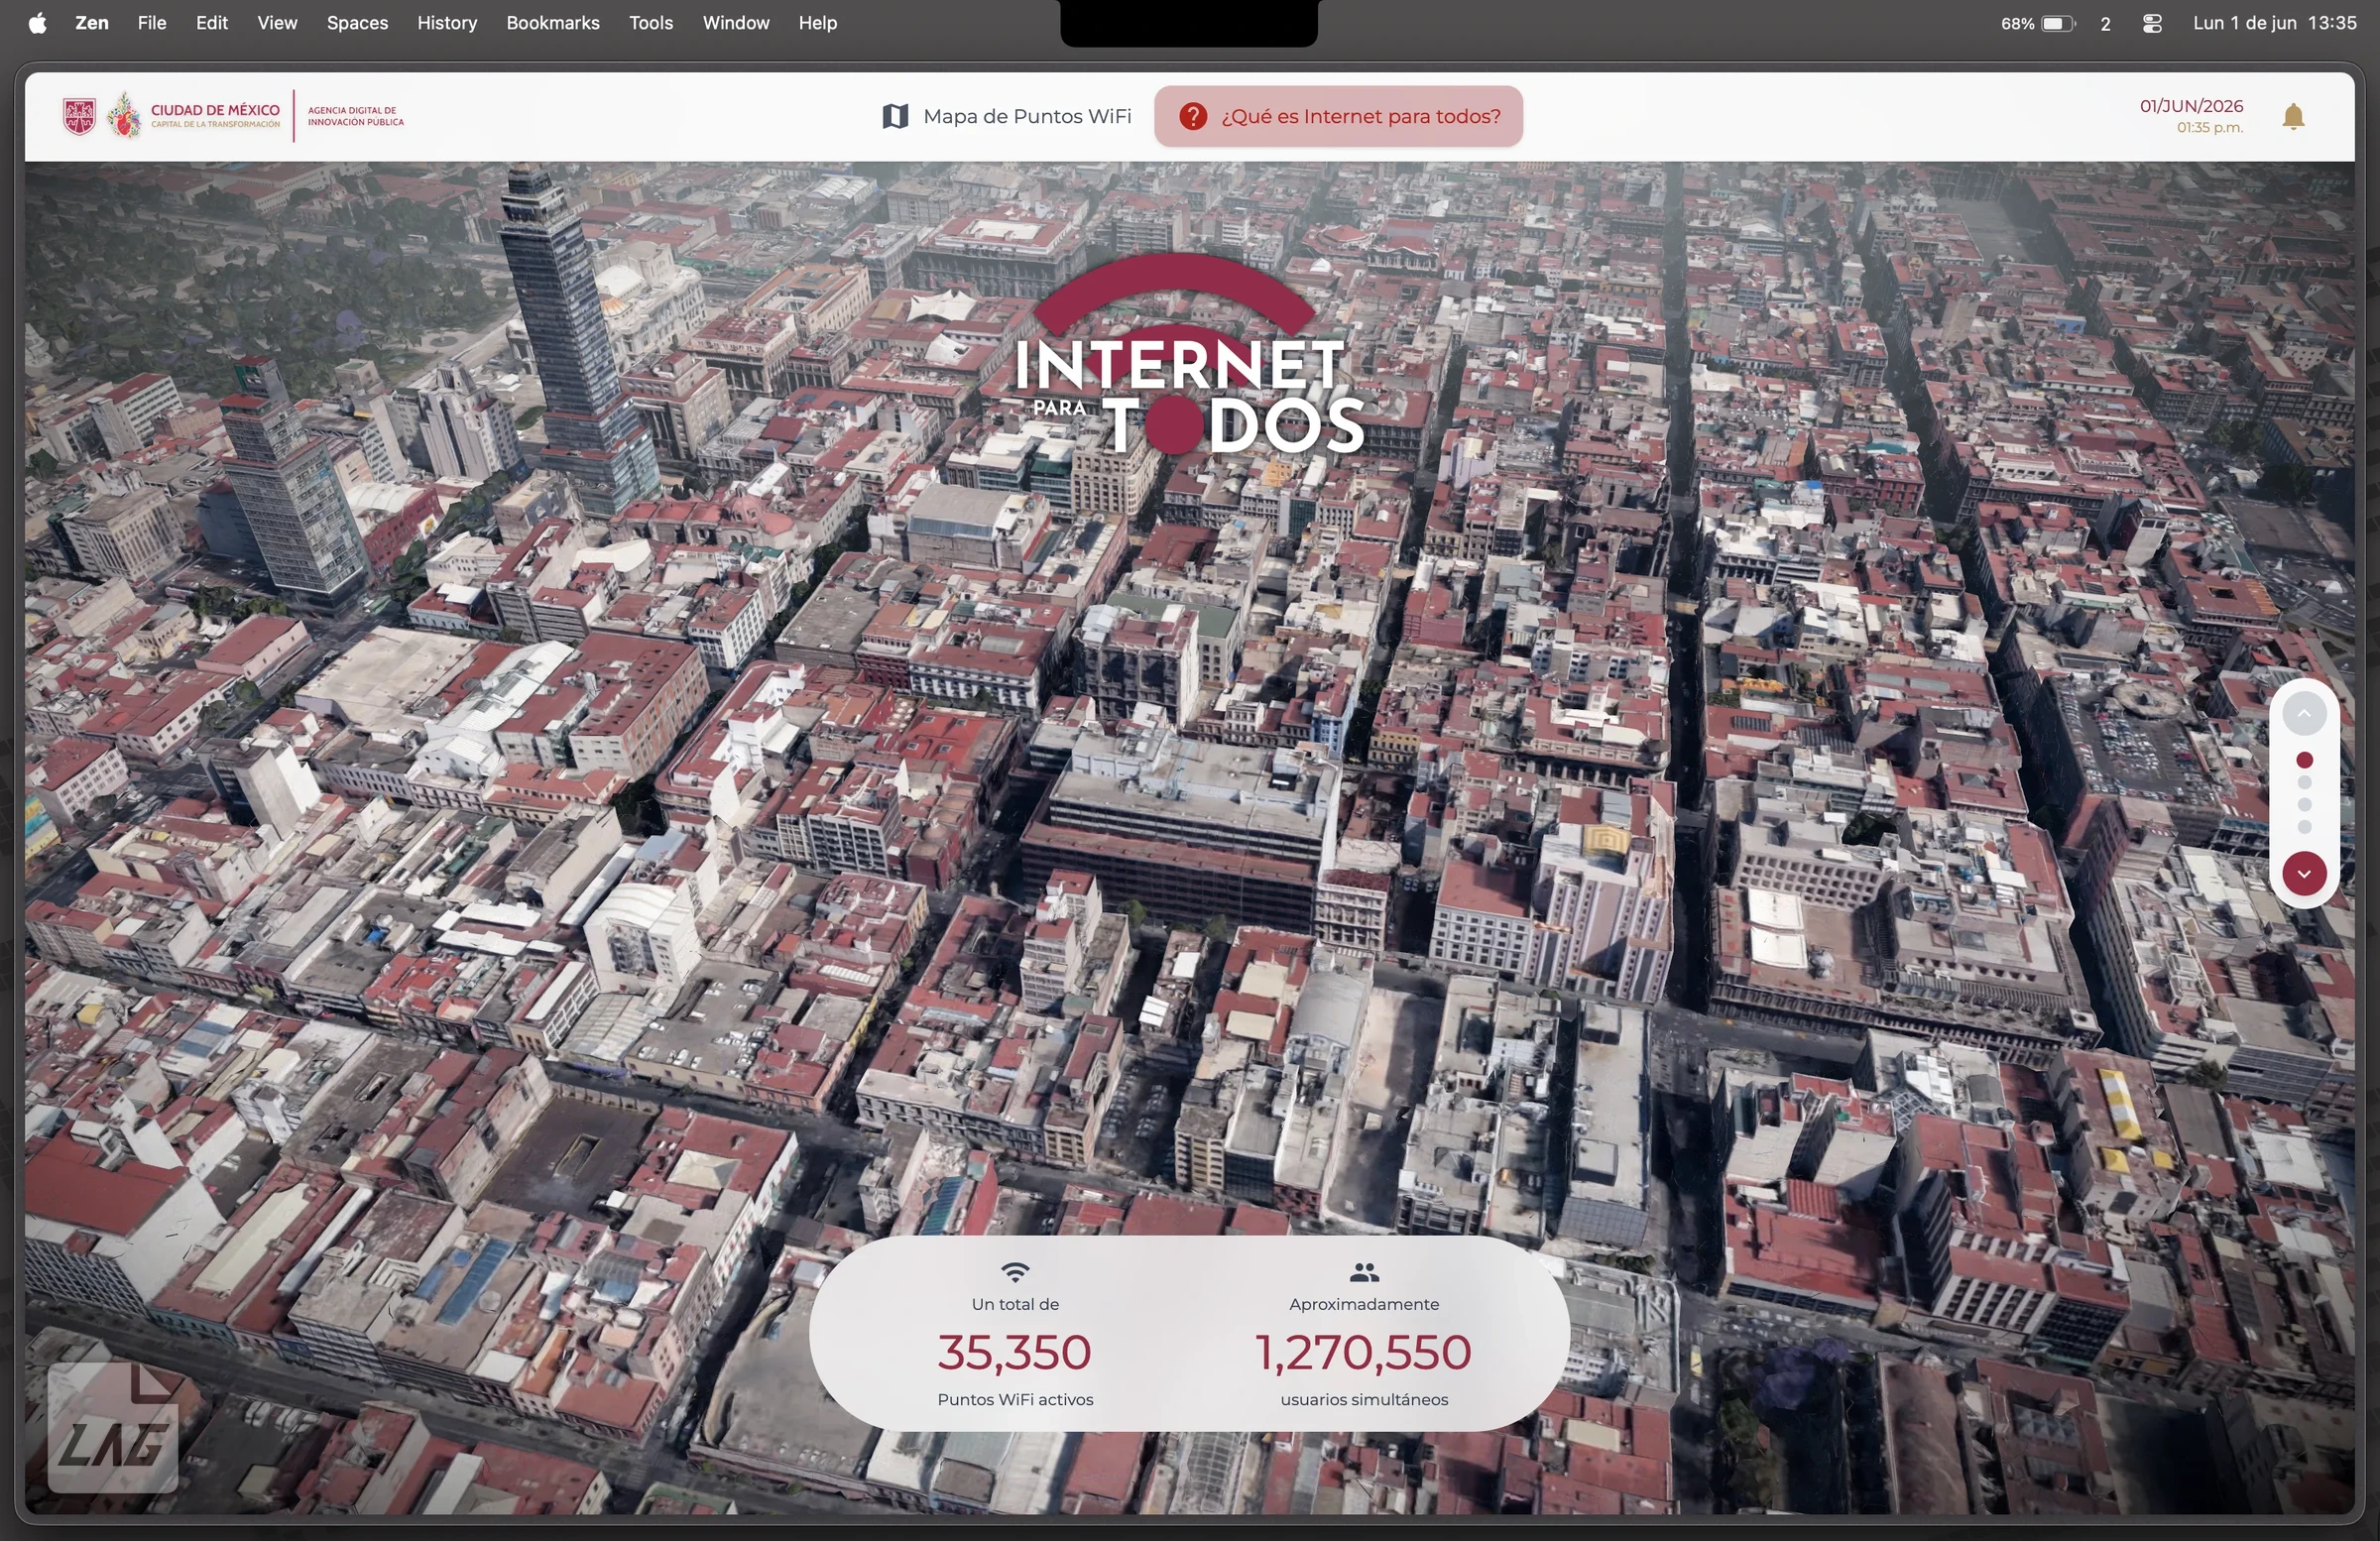Screen dimensions: 2380x1541
Task: Open the Edit menu
Action: 211,23
